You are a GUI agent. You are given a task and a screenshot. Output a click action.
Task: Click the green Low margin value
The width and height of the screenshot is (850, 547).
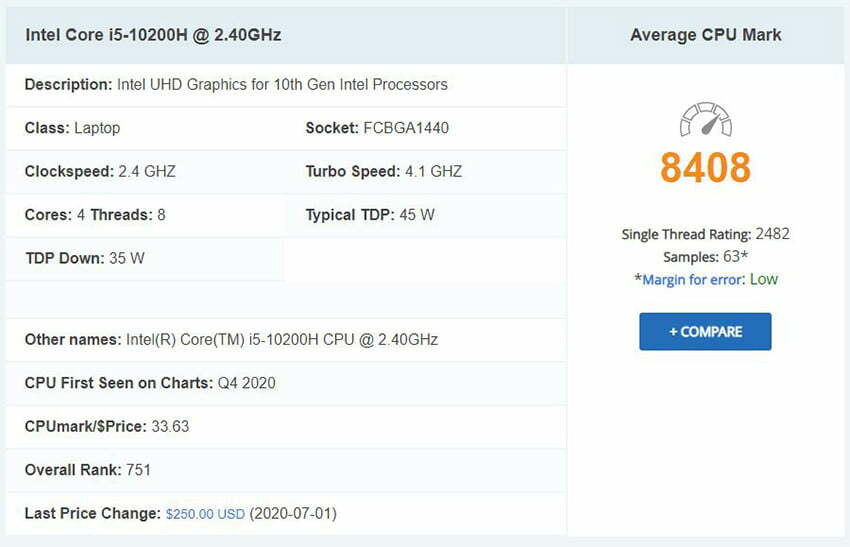[x=764, y=279]
